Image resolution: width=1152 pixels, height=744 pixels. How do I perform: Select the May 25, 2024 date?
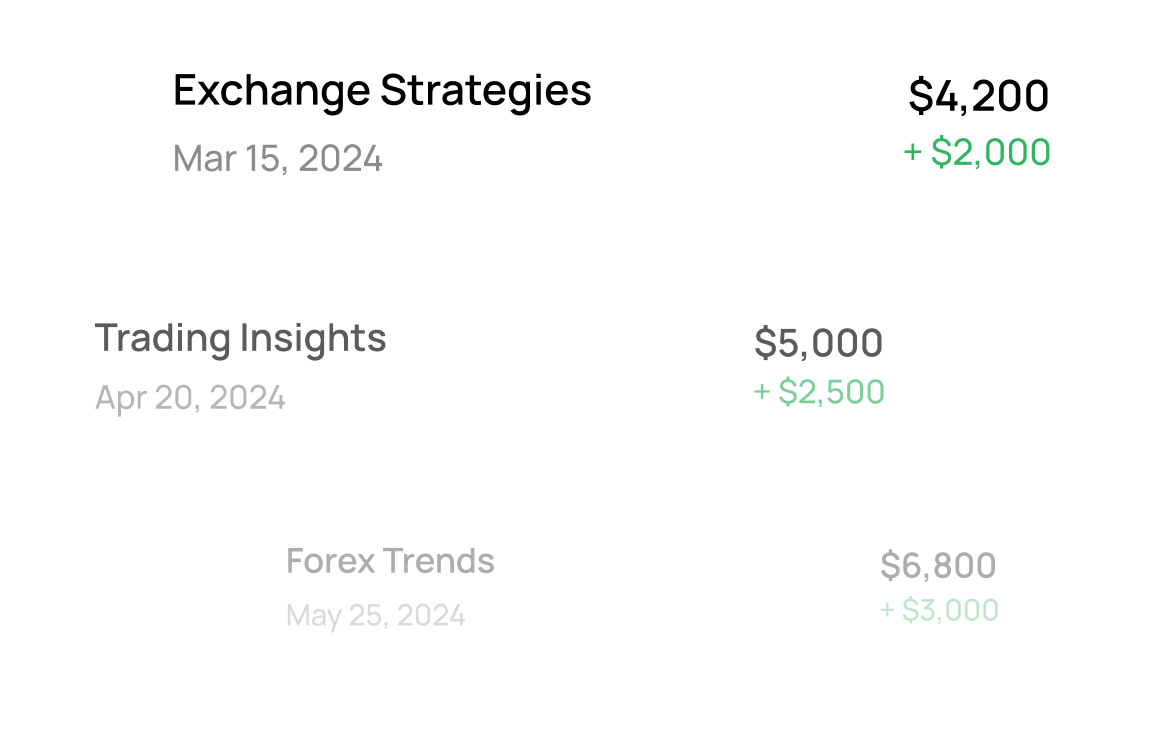point(375,615)
